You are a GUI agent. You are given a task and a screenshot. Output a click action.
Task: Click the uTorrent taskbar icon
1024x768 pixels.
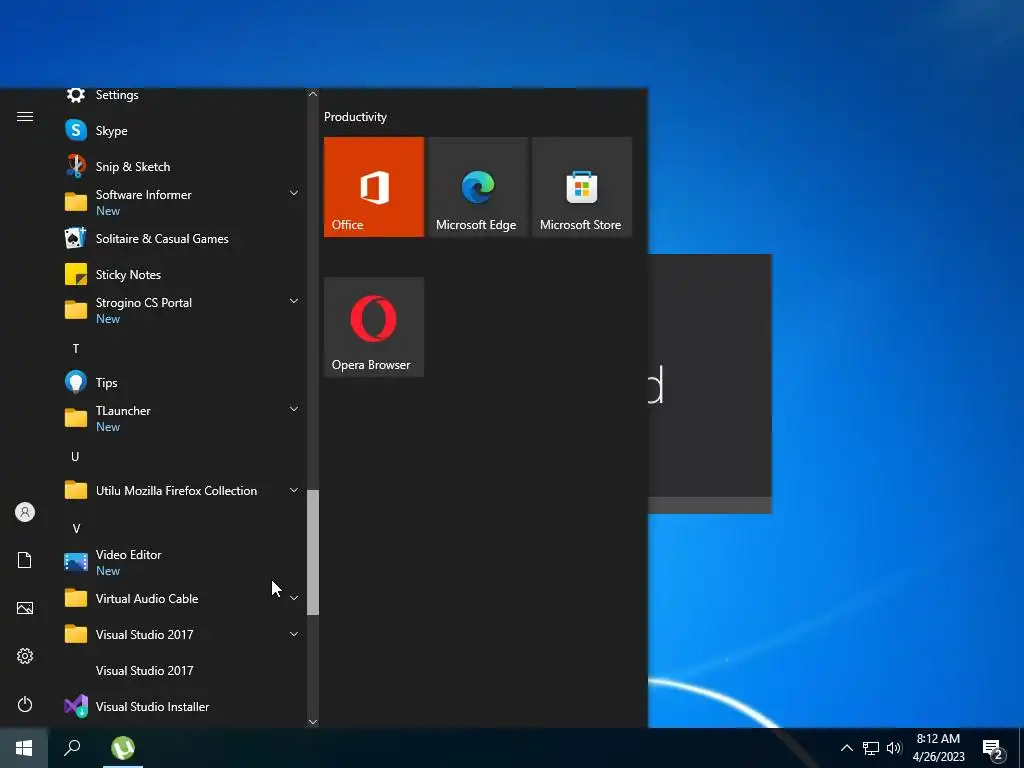123,748
